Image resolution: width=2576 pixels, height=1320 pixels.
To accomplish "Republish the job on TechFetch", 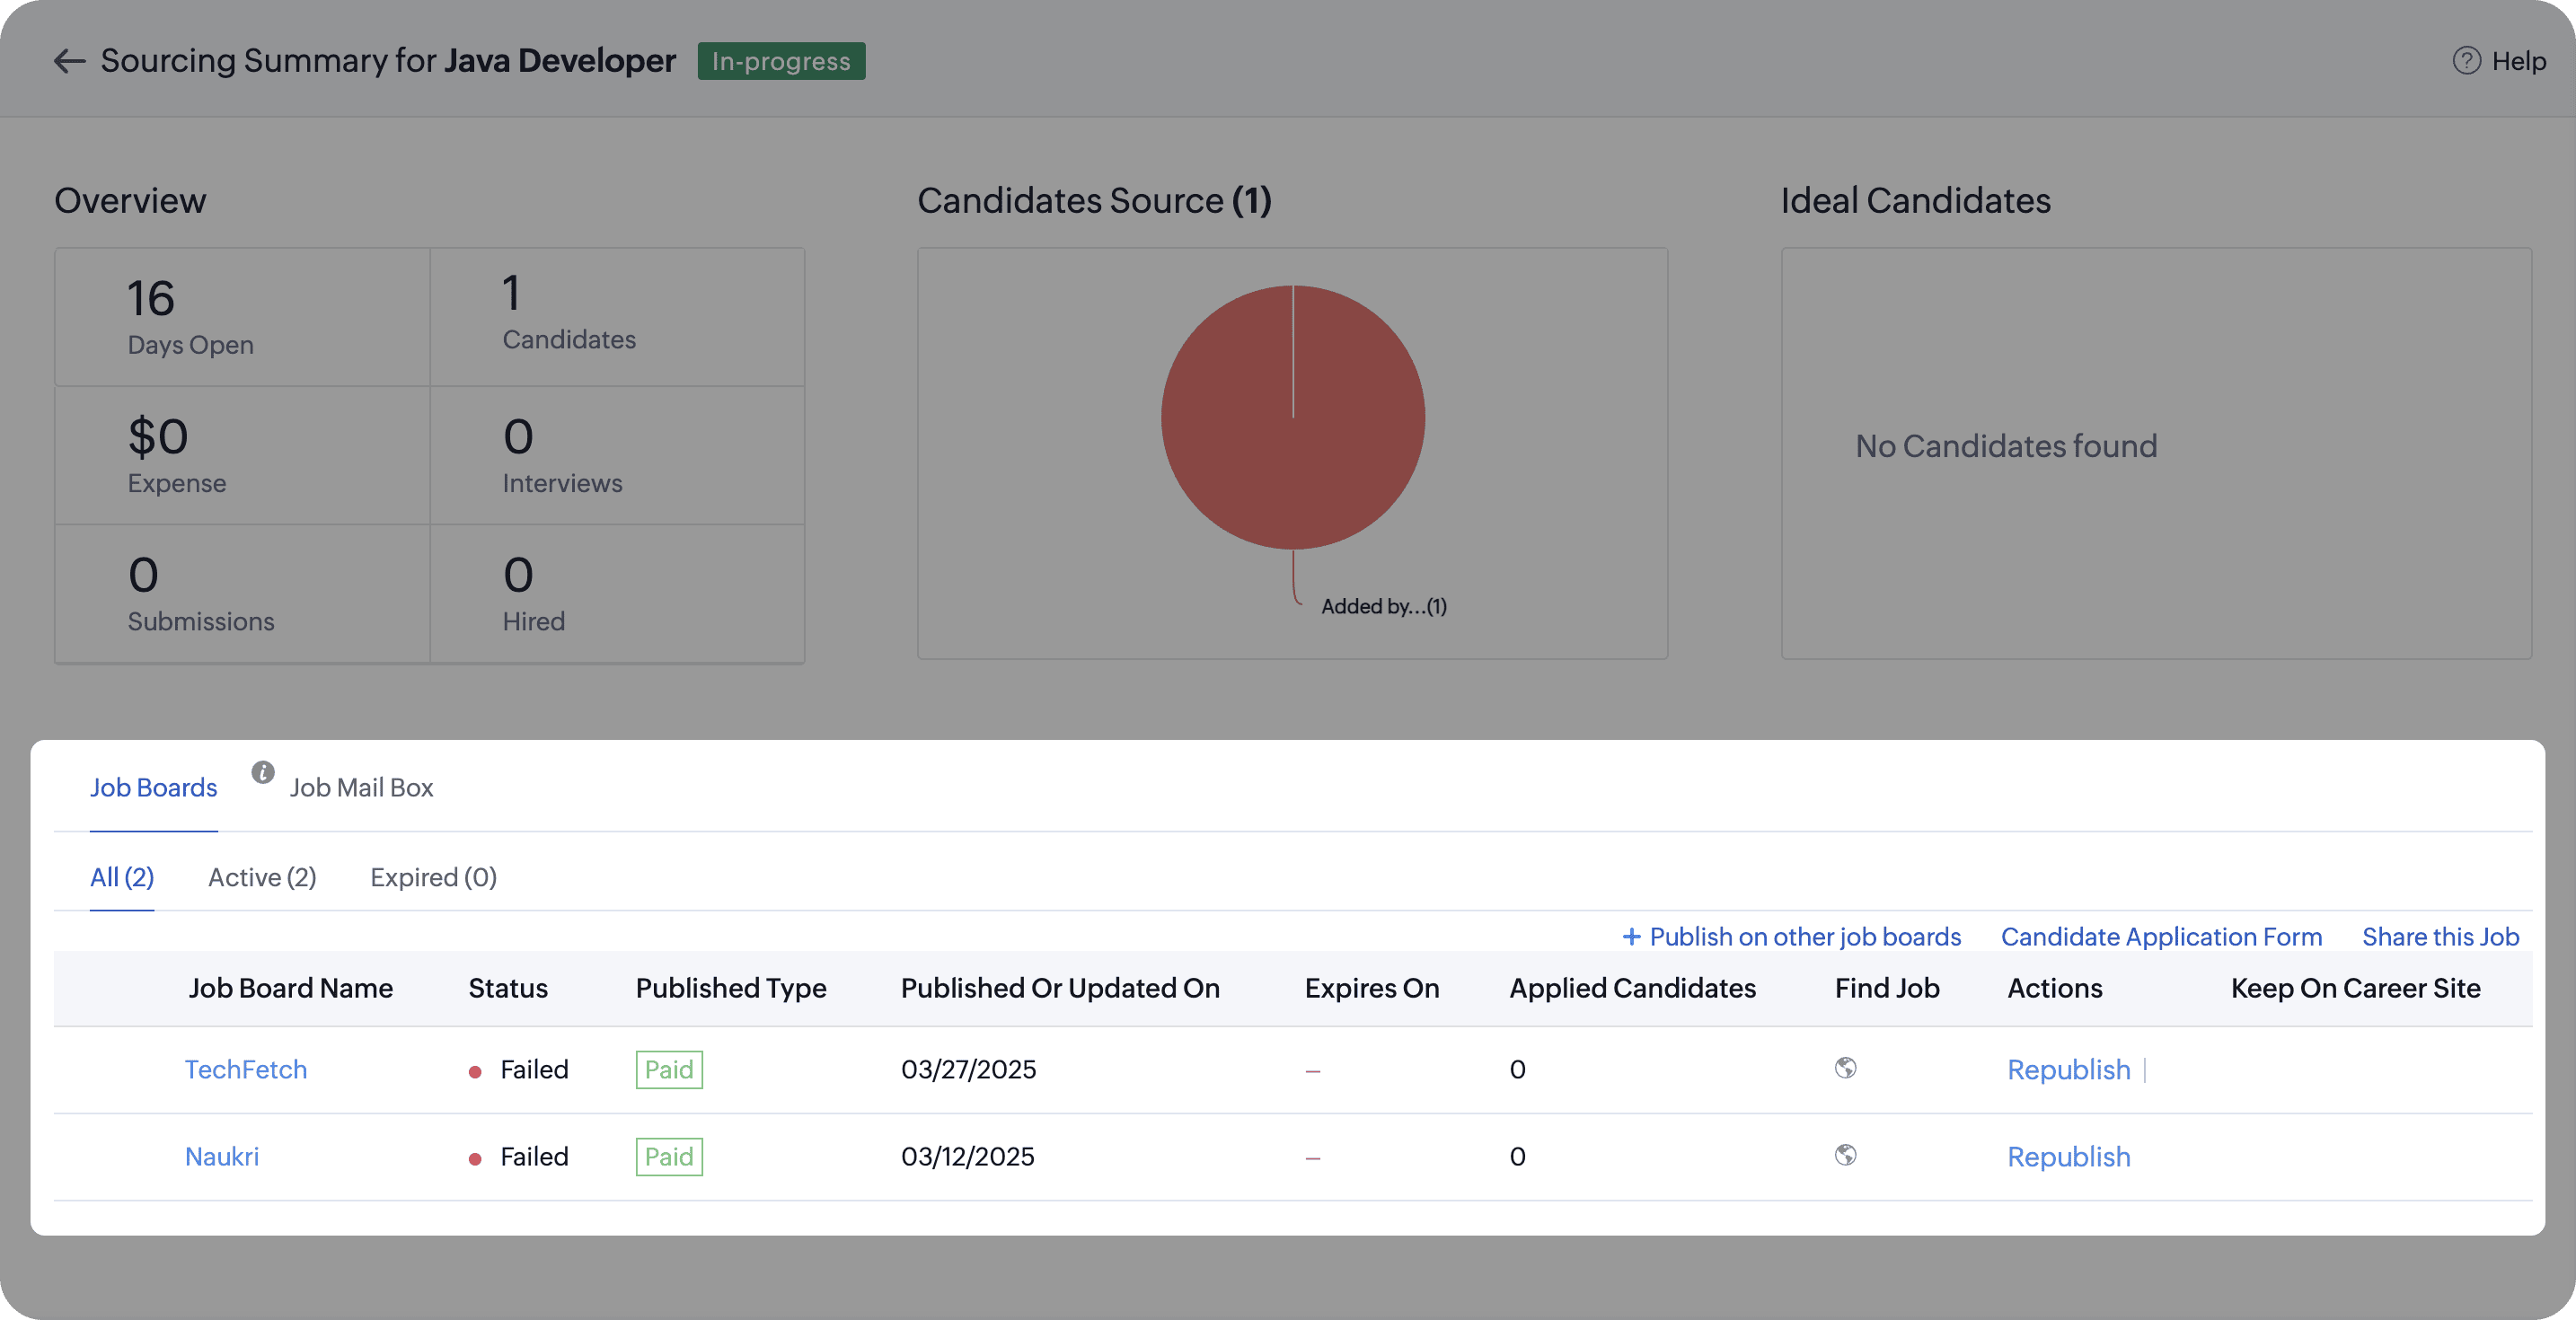I will pyautogui.click(x=2068, y=1069).
